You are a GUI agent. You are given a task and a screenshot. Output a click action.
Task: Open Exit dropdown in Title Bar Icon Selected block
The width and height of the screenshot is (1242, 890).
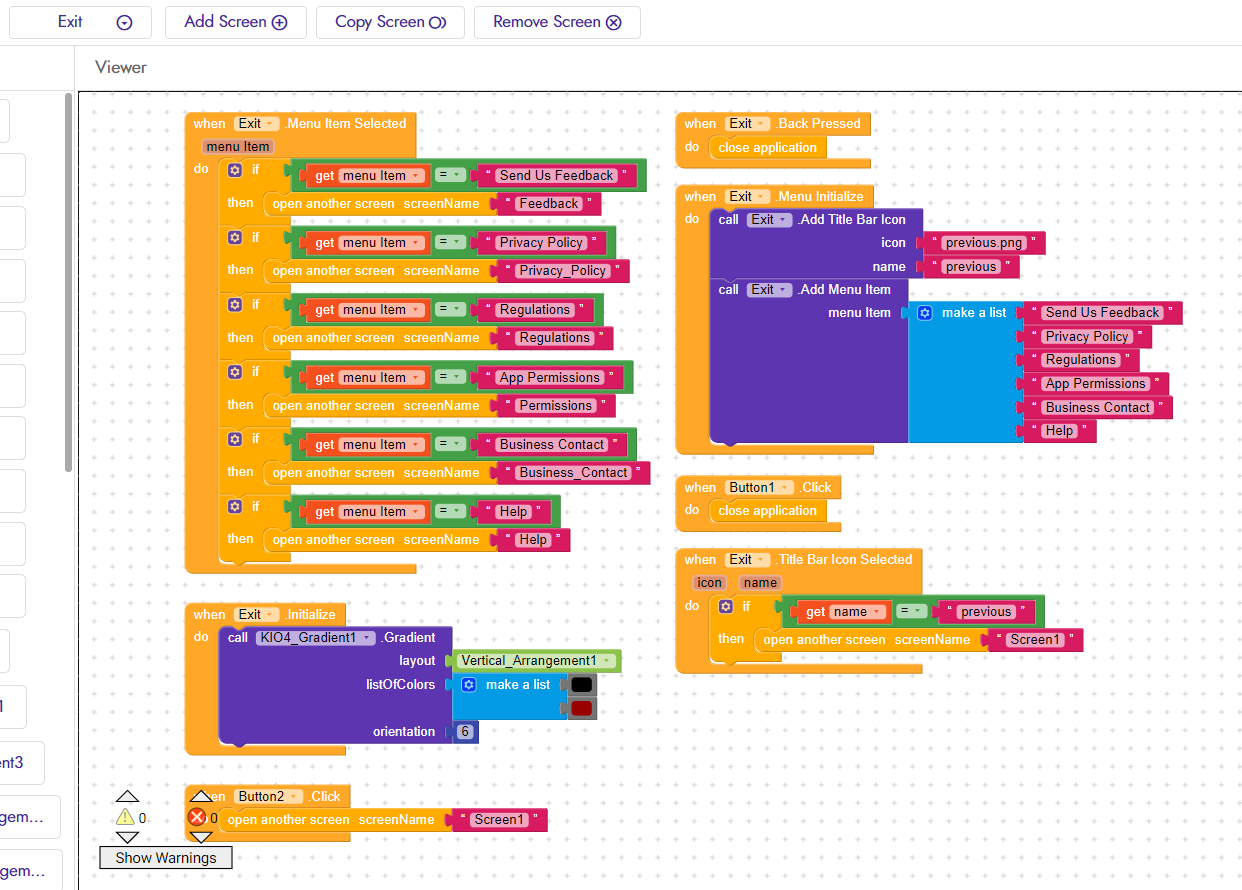[746, 560]
